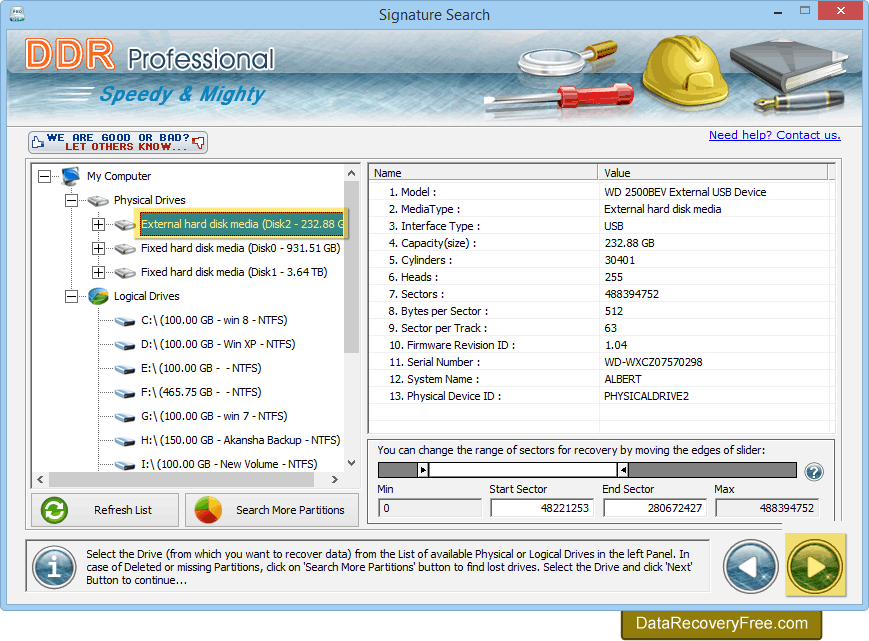Select H:\ Akansha Backup drive
The image size is (869, 641).
click(x=241, y=440)
